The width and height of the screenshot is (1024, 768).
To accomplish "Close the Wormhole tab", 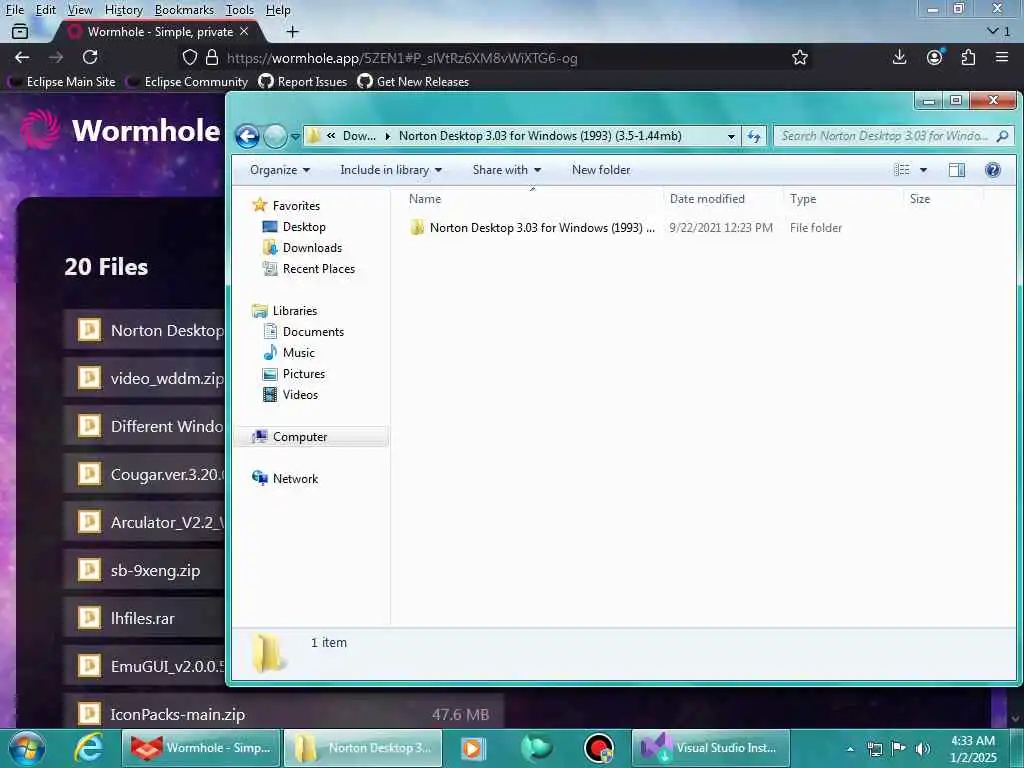I will tap(244, 31).
